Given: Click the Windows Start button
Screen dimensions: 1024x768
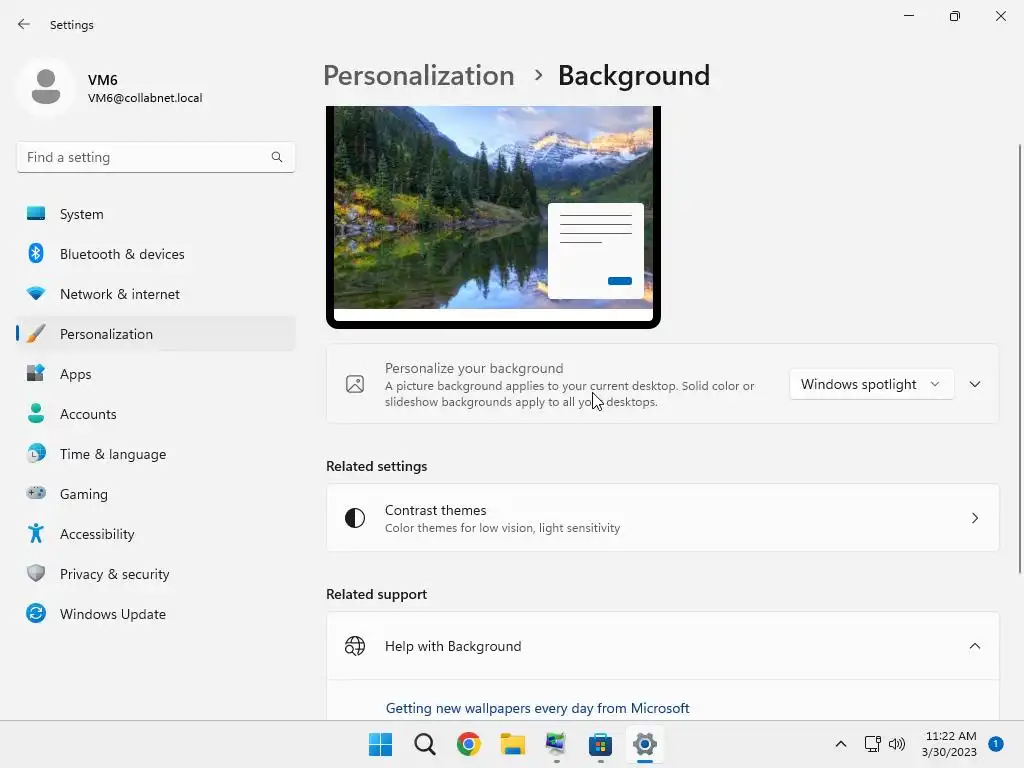Looking at the screenshot, I should 381,744.
